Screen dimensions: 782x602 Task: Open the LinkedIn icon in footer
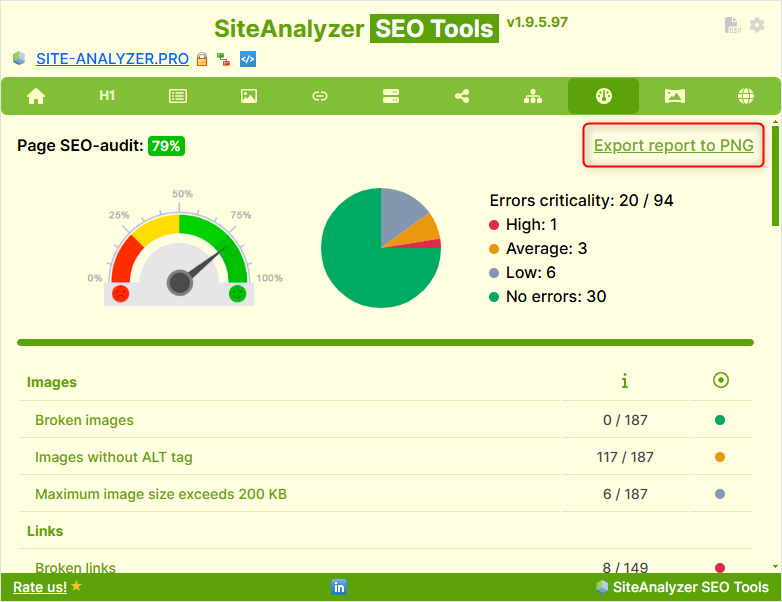[x=339, y=587]
